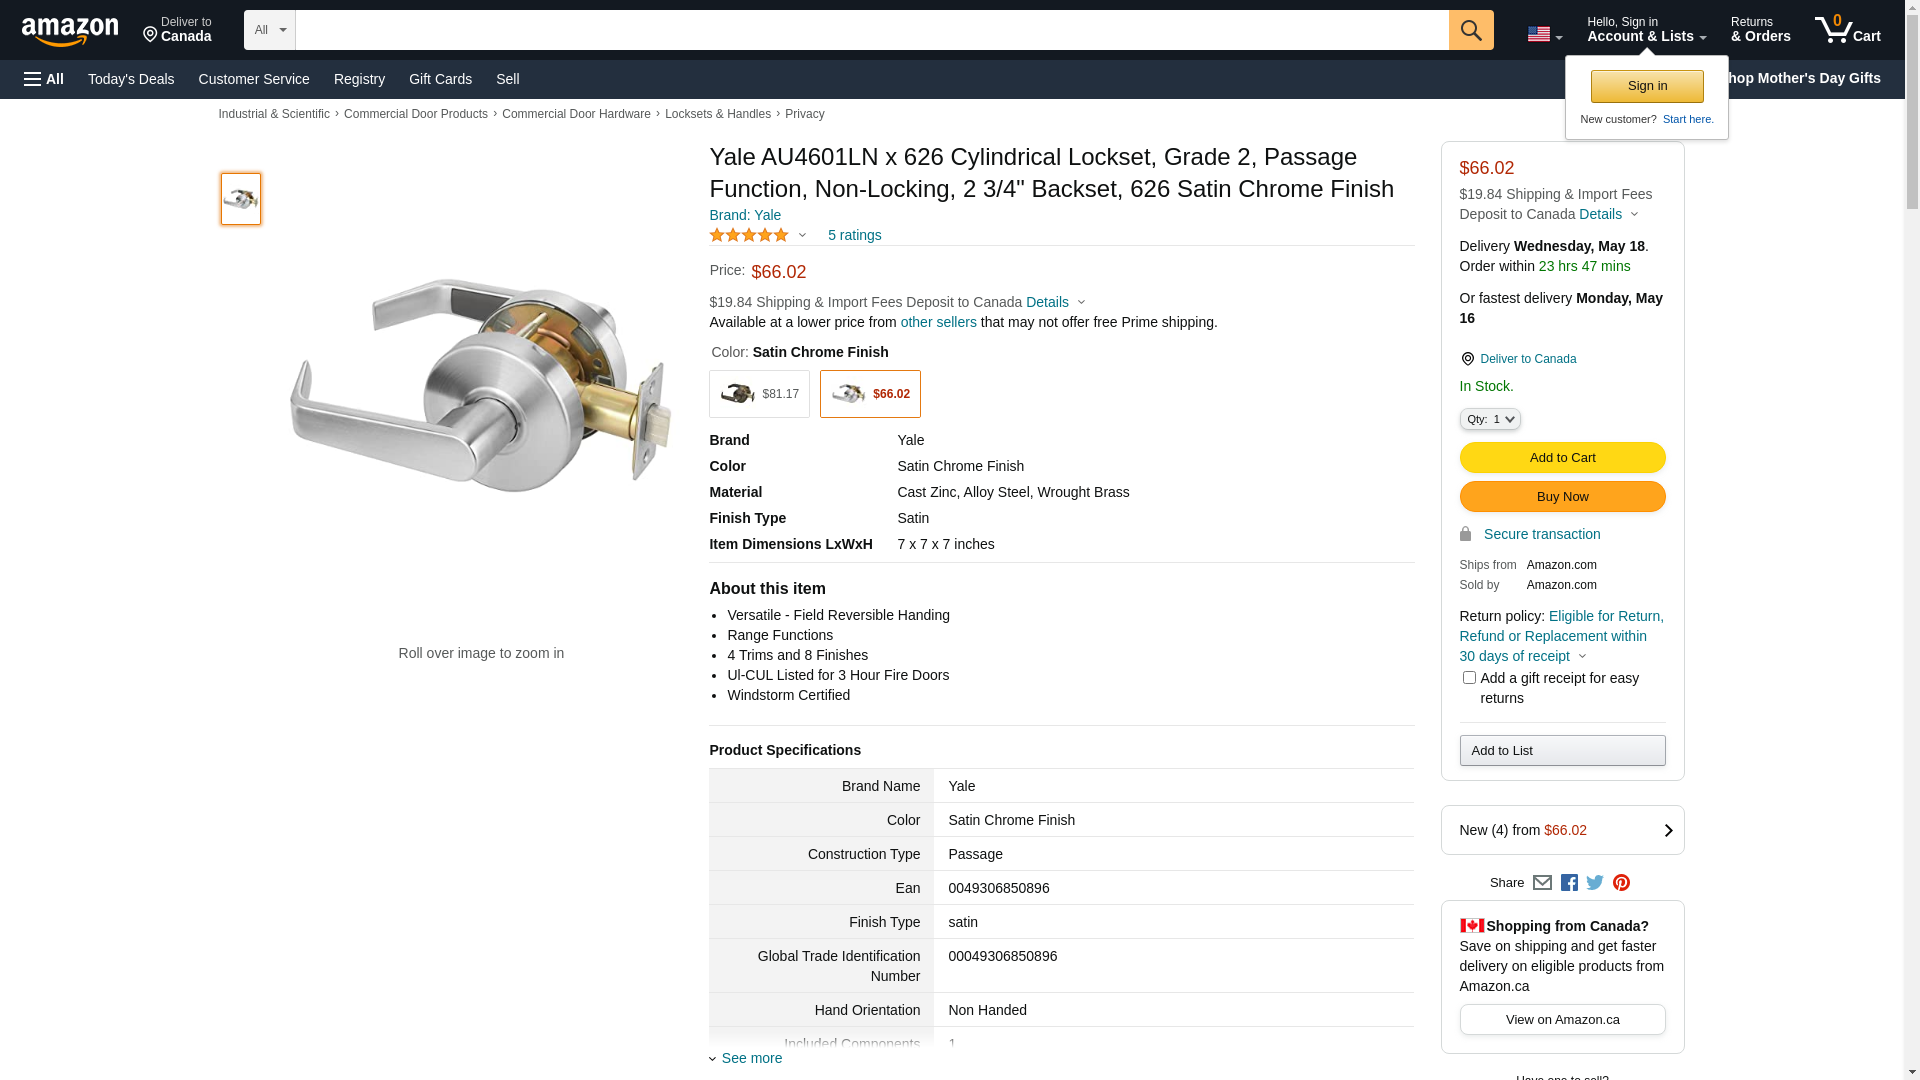The height and width of the screenshot is (1080, 1920).
Task: Open the search category All dropdown
Action: tap(269, 30)
